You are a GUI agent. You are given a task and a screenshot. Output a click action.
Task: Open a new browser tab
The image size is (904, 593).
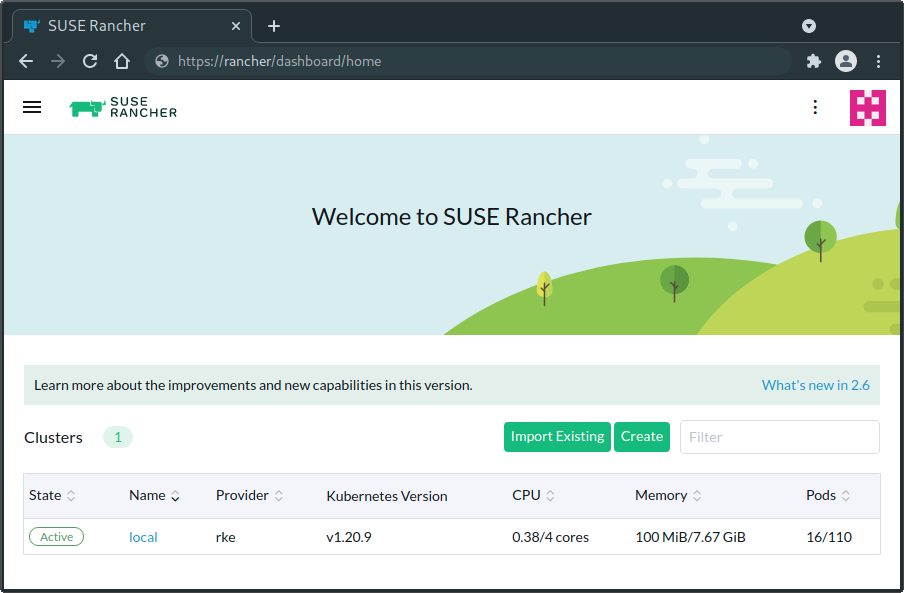click(274, 26)
